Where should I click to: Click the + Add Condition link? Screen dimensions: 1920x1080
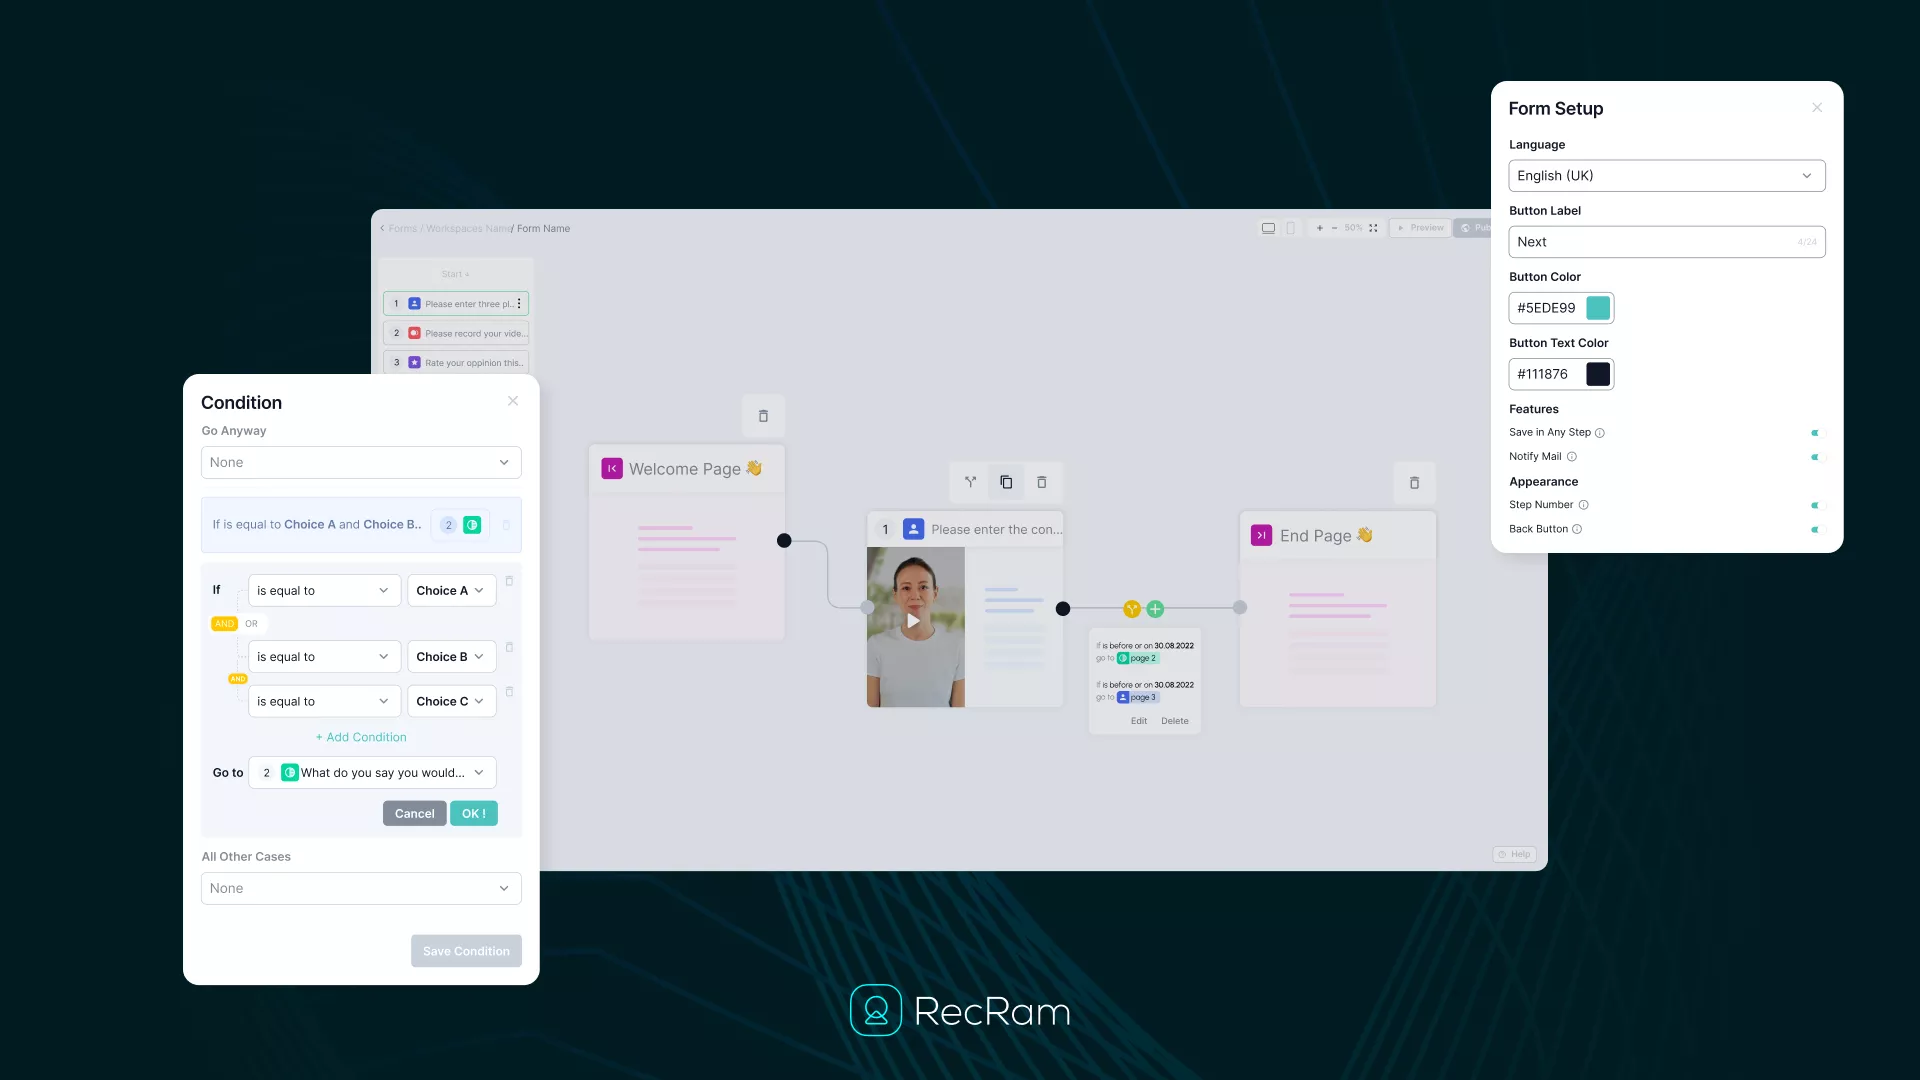[361, 737]
